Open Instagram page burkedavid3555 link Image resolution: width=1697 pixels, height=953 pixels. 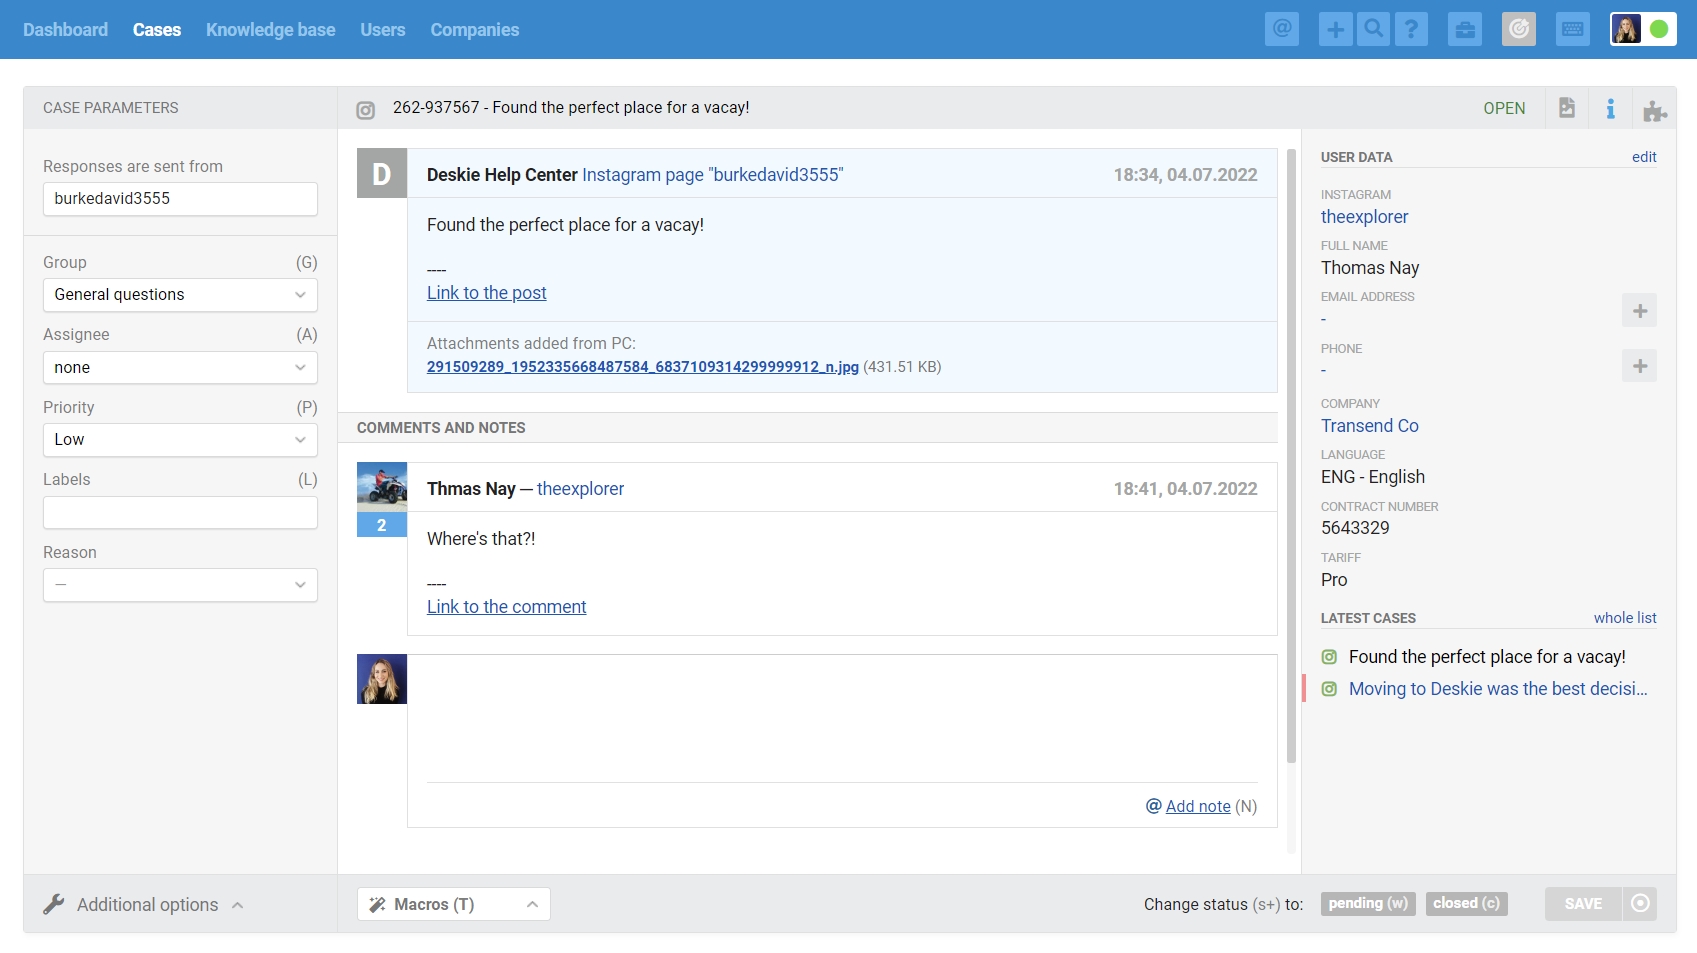point(713,175)
